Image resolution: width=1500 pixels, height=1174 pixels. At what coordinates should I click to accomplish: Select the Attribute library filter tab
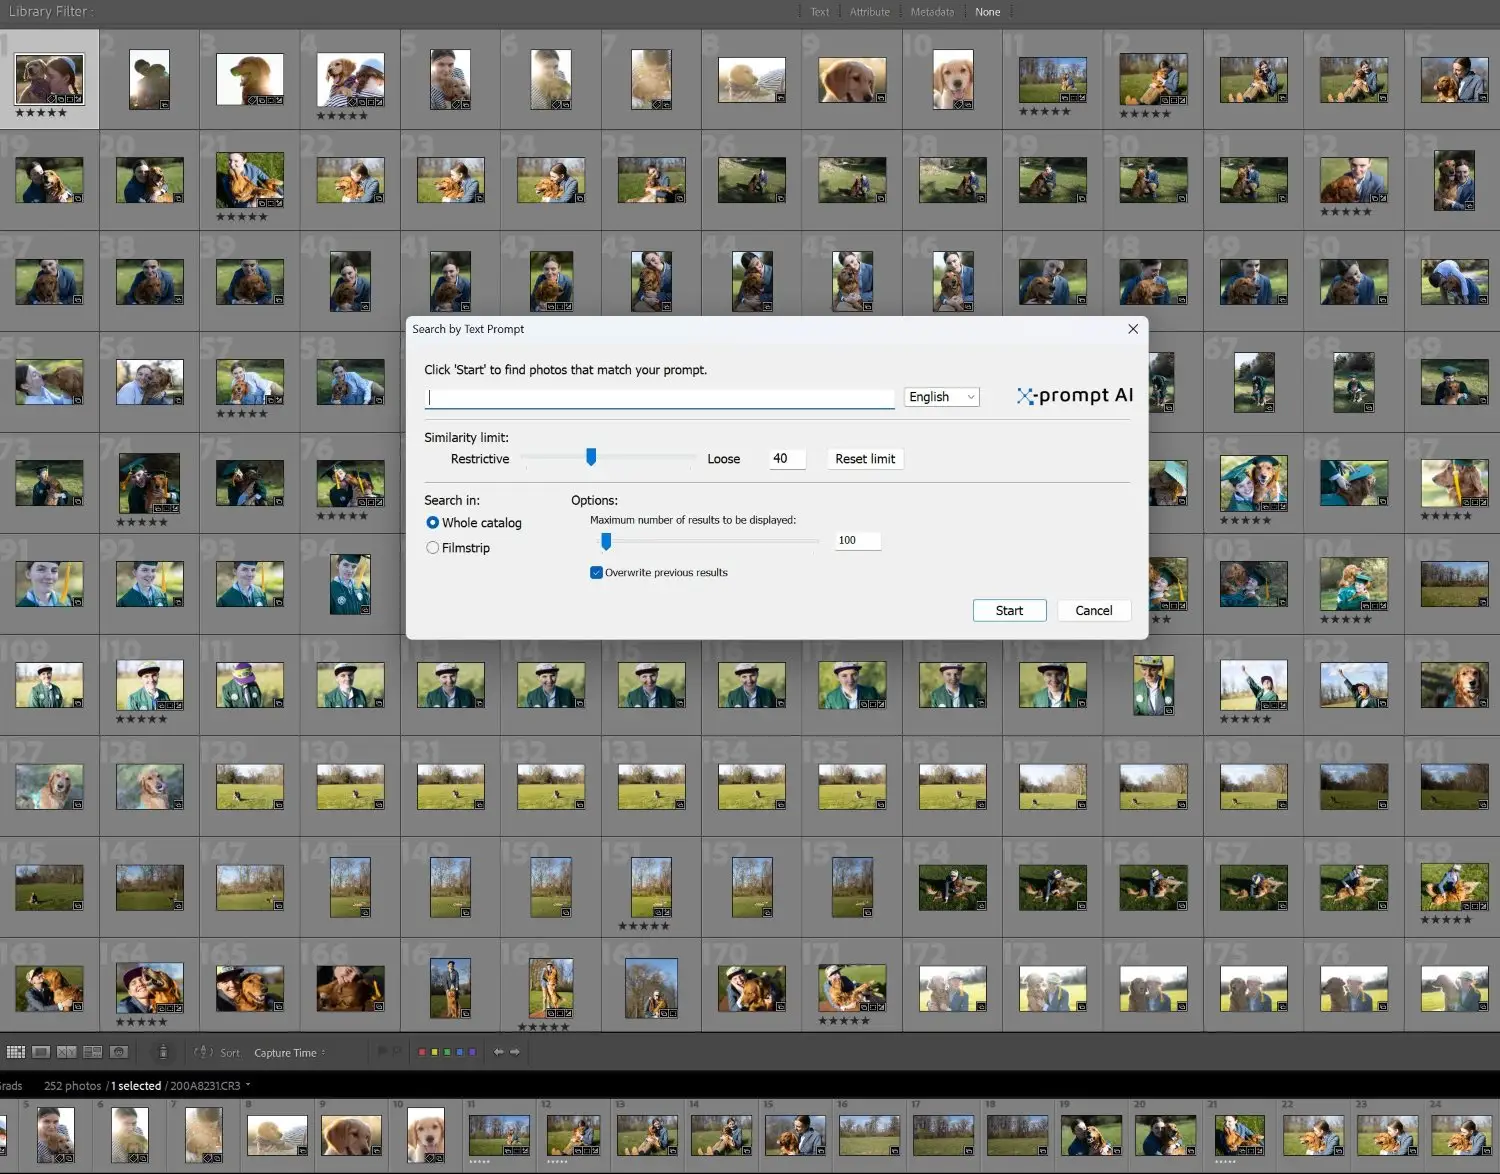869,12
